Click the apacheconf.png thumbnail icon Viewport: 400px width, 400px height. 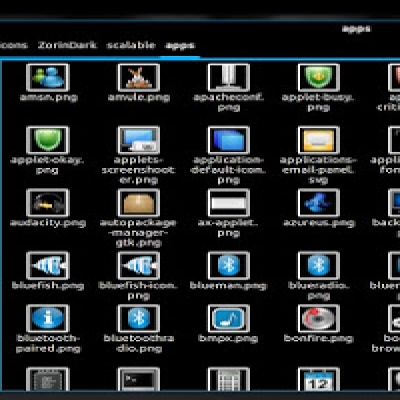[x=229, y=77]
